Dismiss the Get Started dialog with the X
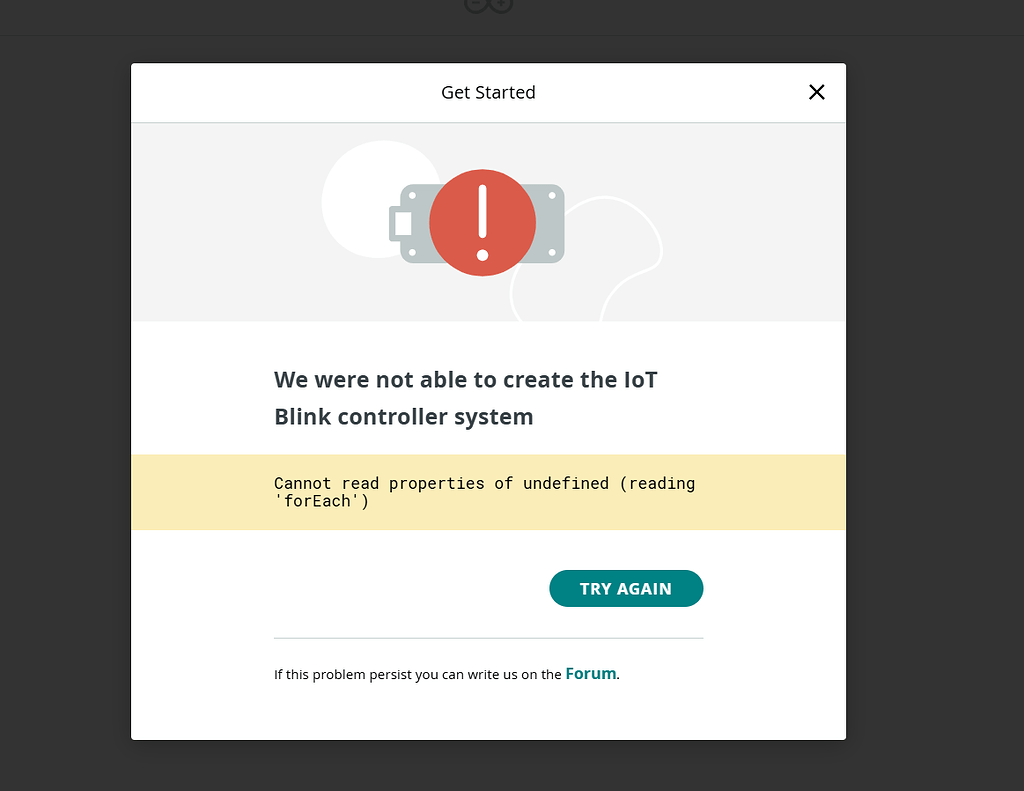The width and height of the screenshot is (1024, 791). coord(817,91)
